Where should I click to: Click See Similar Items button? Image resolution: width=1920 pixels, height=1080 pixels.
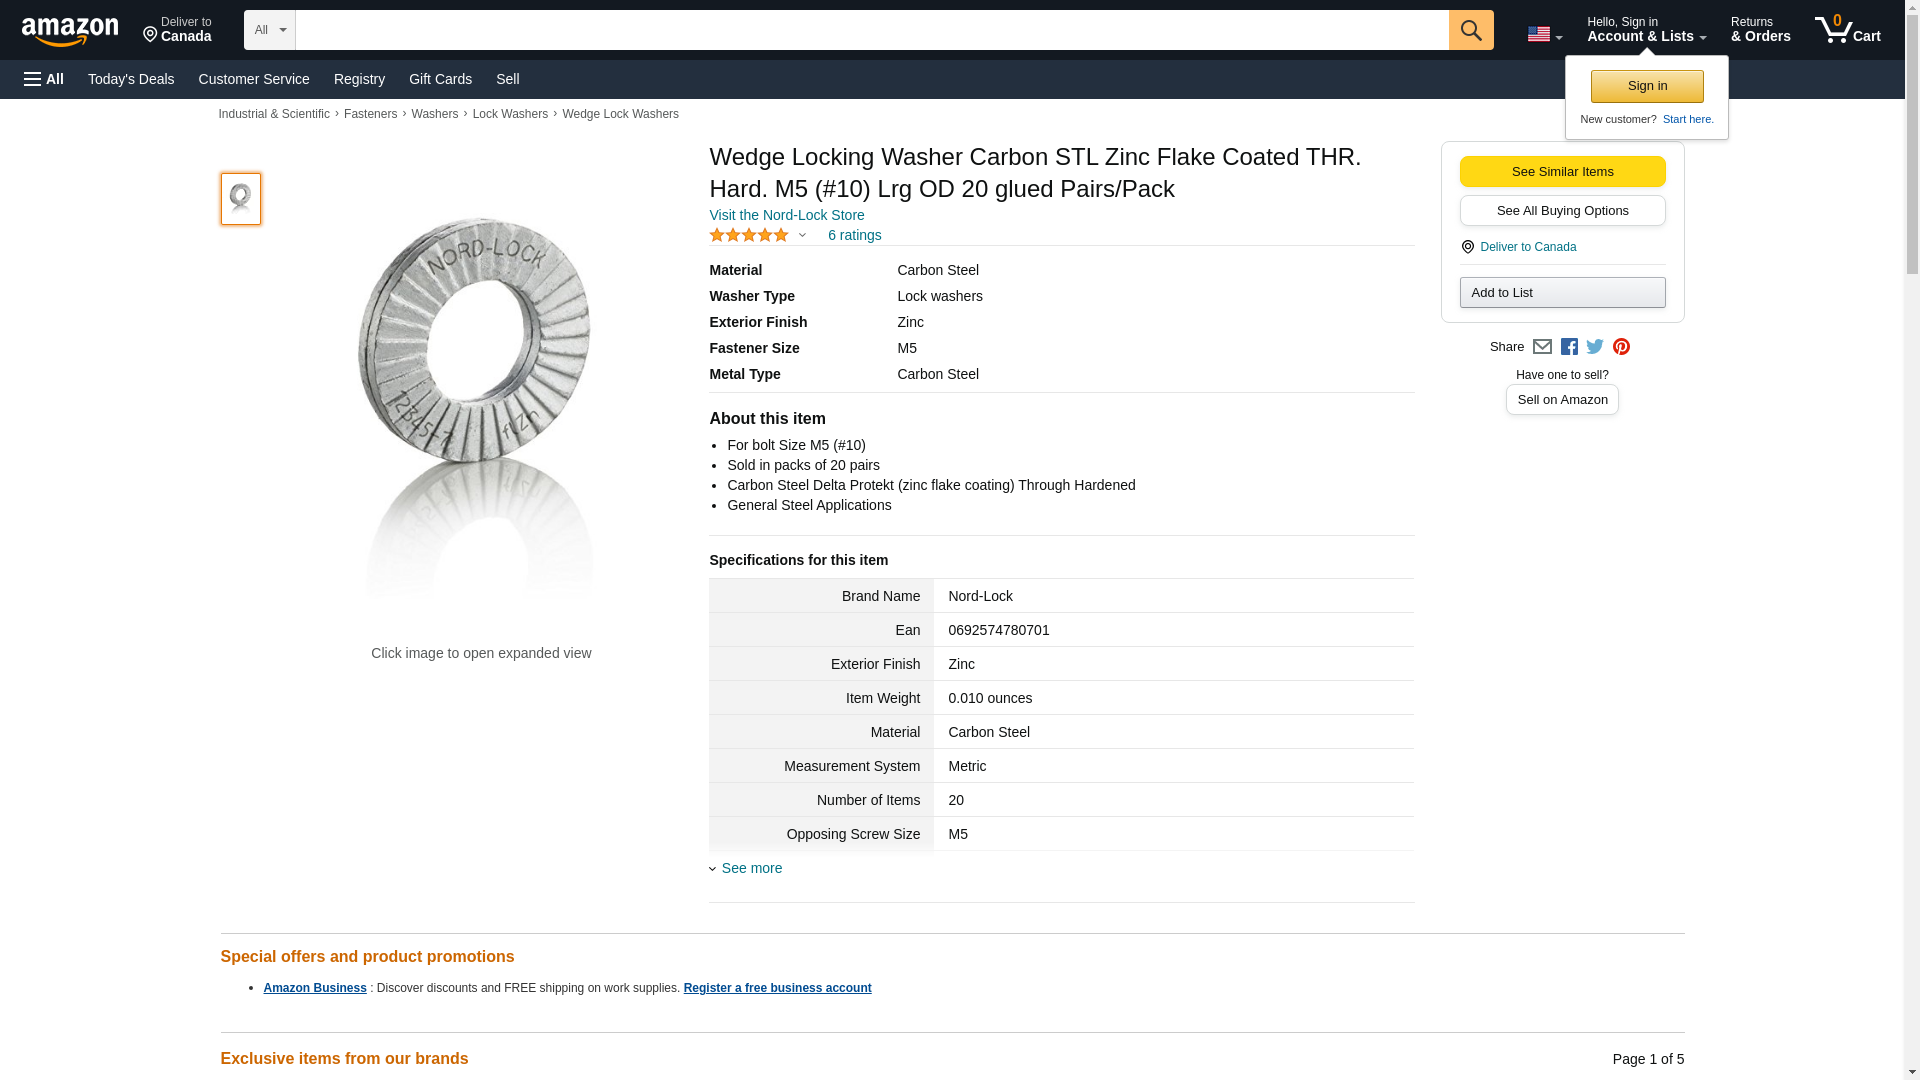click(x=1562, y=171)
